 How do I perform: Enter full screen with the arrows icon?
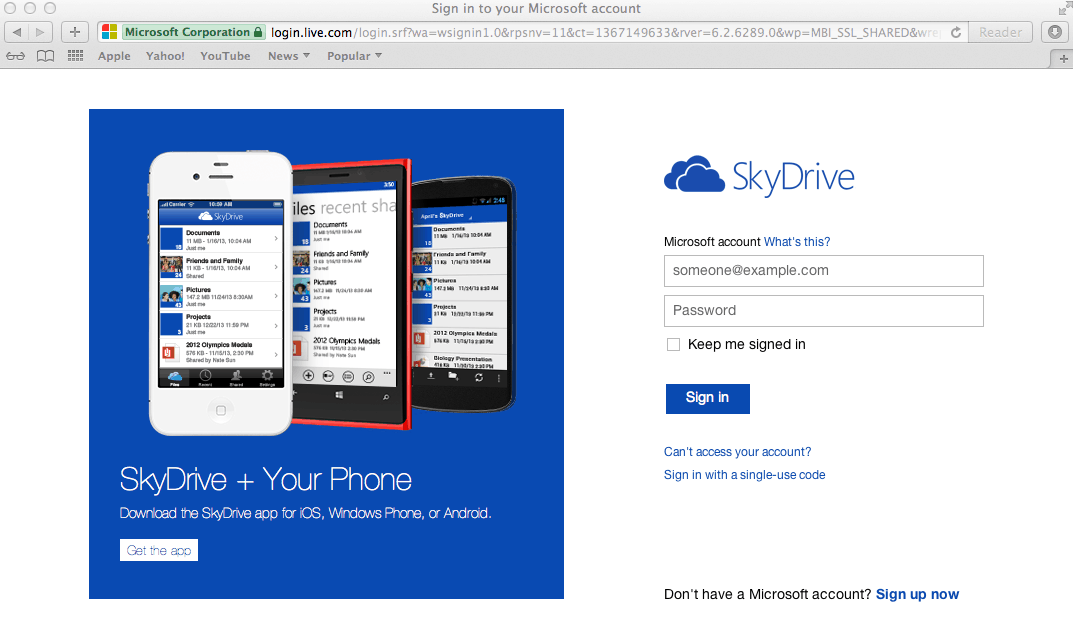coord(1065,8)
